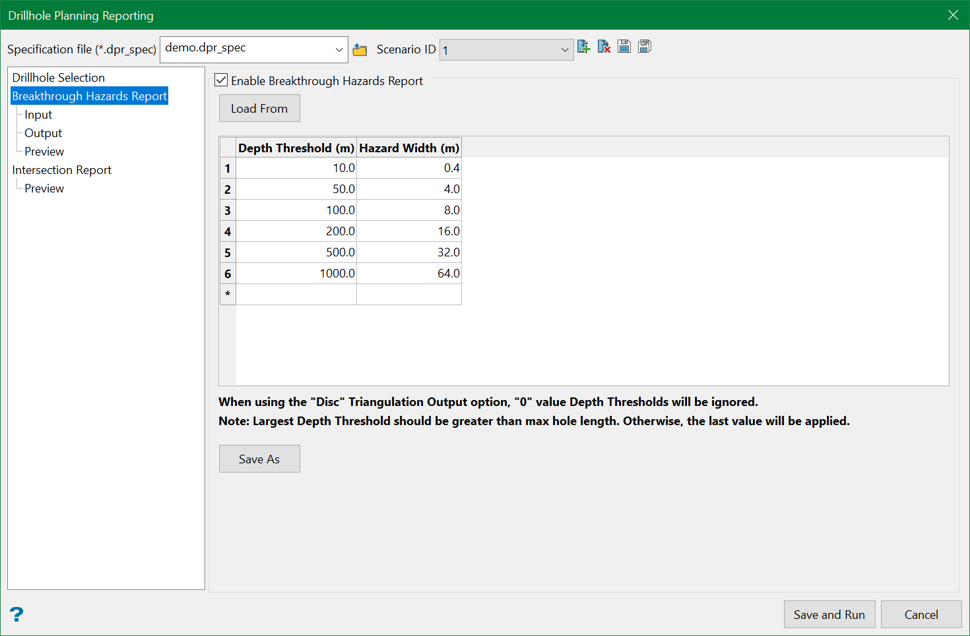Expand the Scenario ID dropdown
The image size is (970, 636).
point(564,49)
